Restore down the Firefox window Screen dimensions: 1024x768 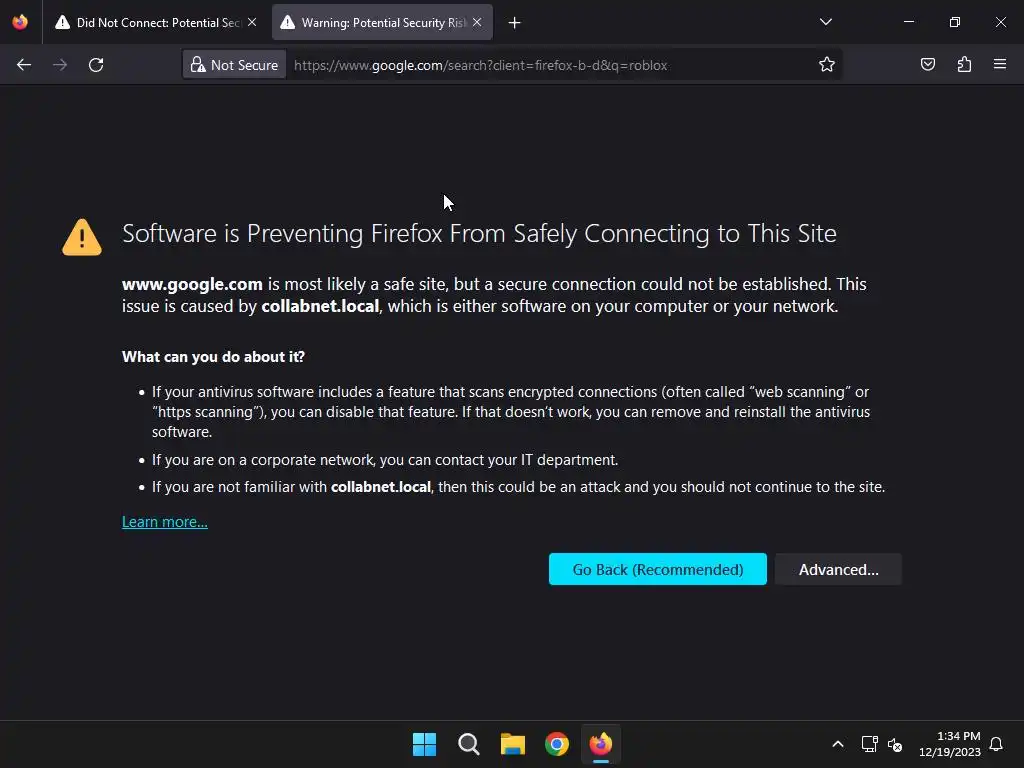click(x=955, y=22)
